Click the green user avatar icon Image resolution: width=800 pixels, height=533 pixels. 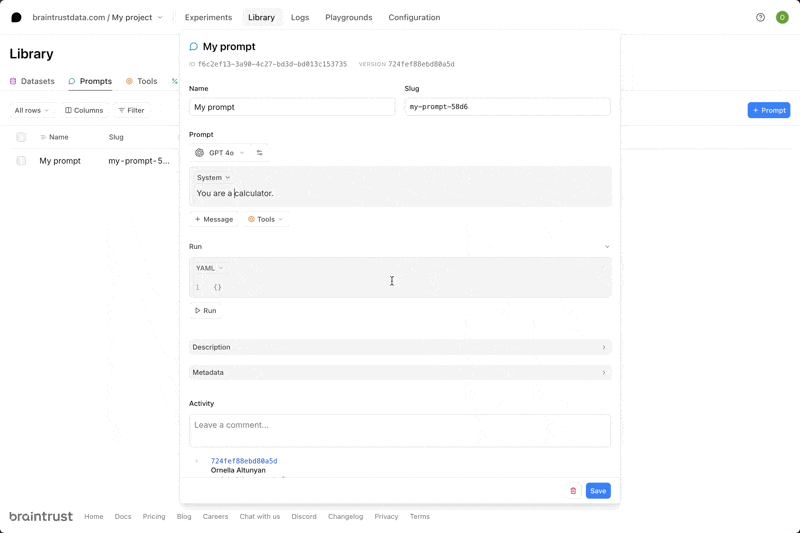click(782, 17)
